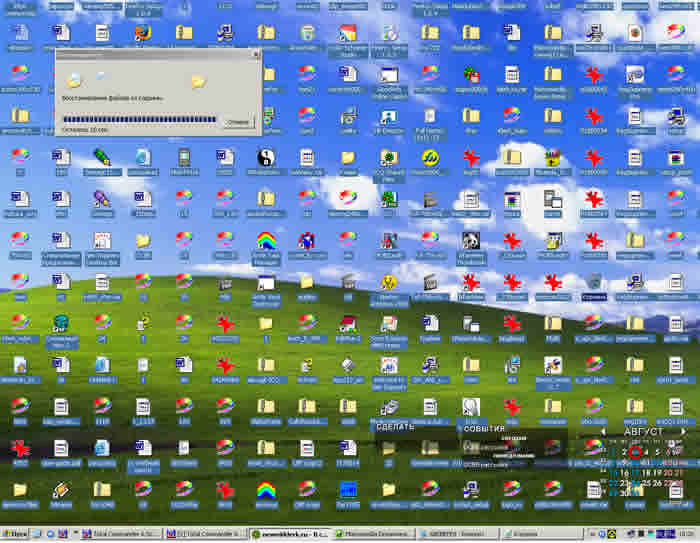Click the system tray clock
This screenshot has height=543, width=700.
(686, 534)
